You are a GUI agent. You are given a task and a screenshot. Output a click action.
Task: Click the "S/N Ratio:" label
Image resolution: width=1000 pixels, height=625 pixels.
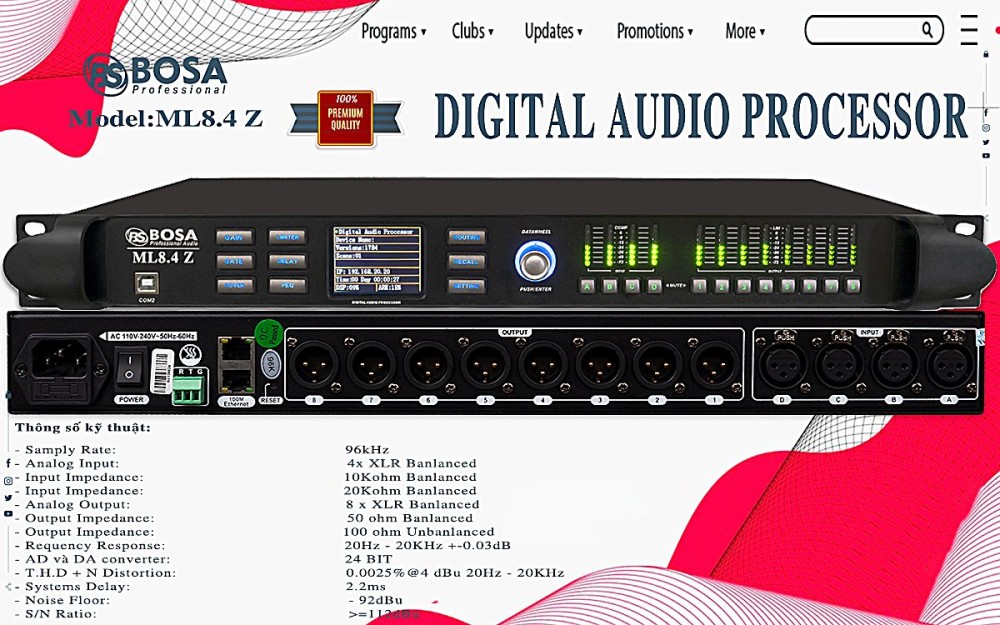click(x=61, y=614)
